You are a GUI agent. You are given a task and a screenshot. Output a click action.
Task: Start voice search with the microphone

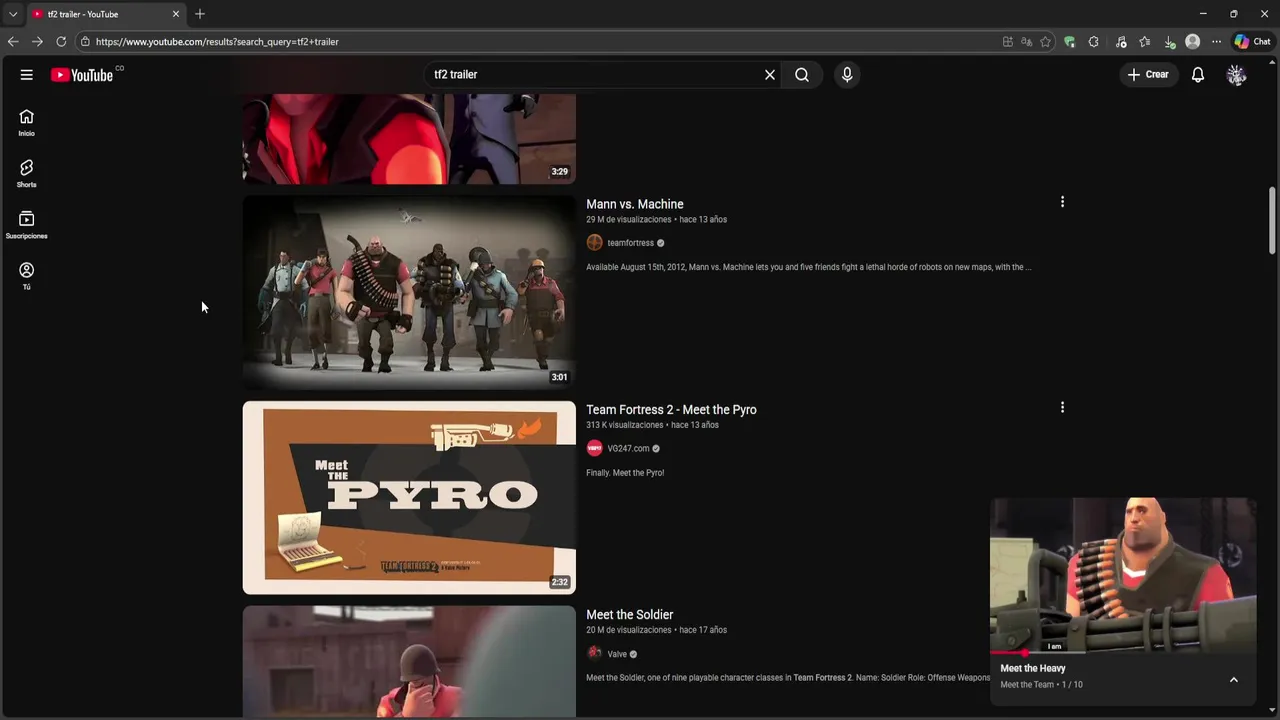[847, 75]
